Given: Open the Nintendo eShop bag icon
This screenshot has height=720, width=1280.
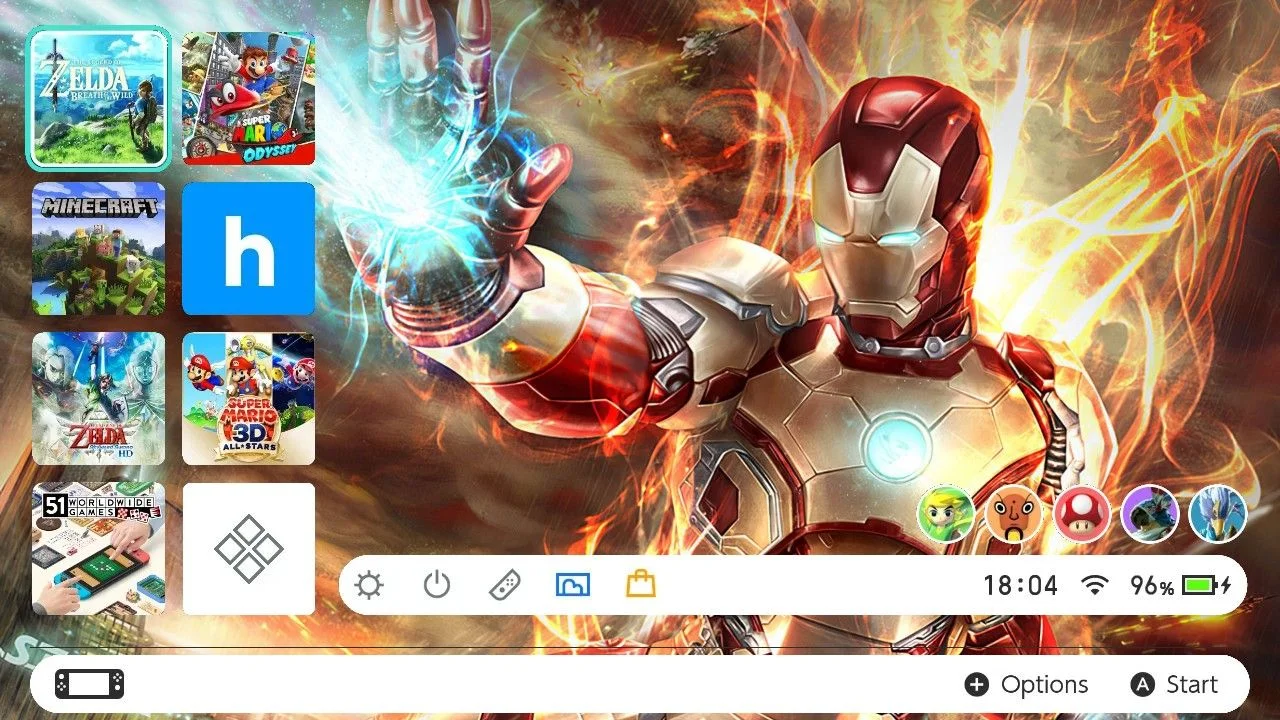Looking at the screenshot, I should point(641,584).
